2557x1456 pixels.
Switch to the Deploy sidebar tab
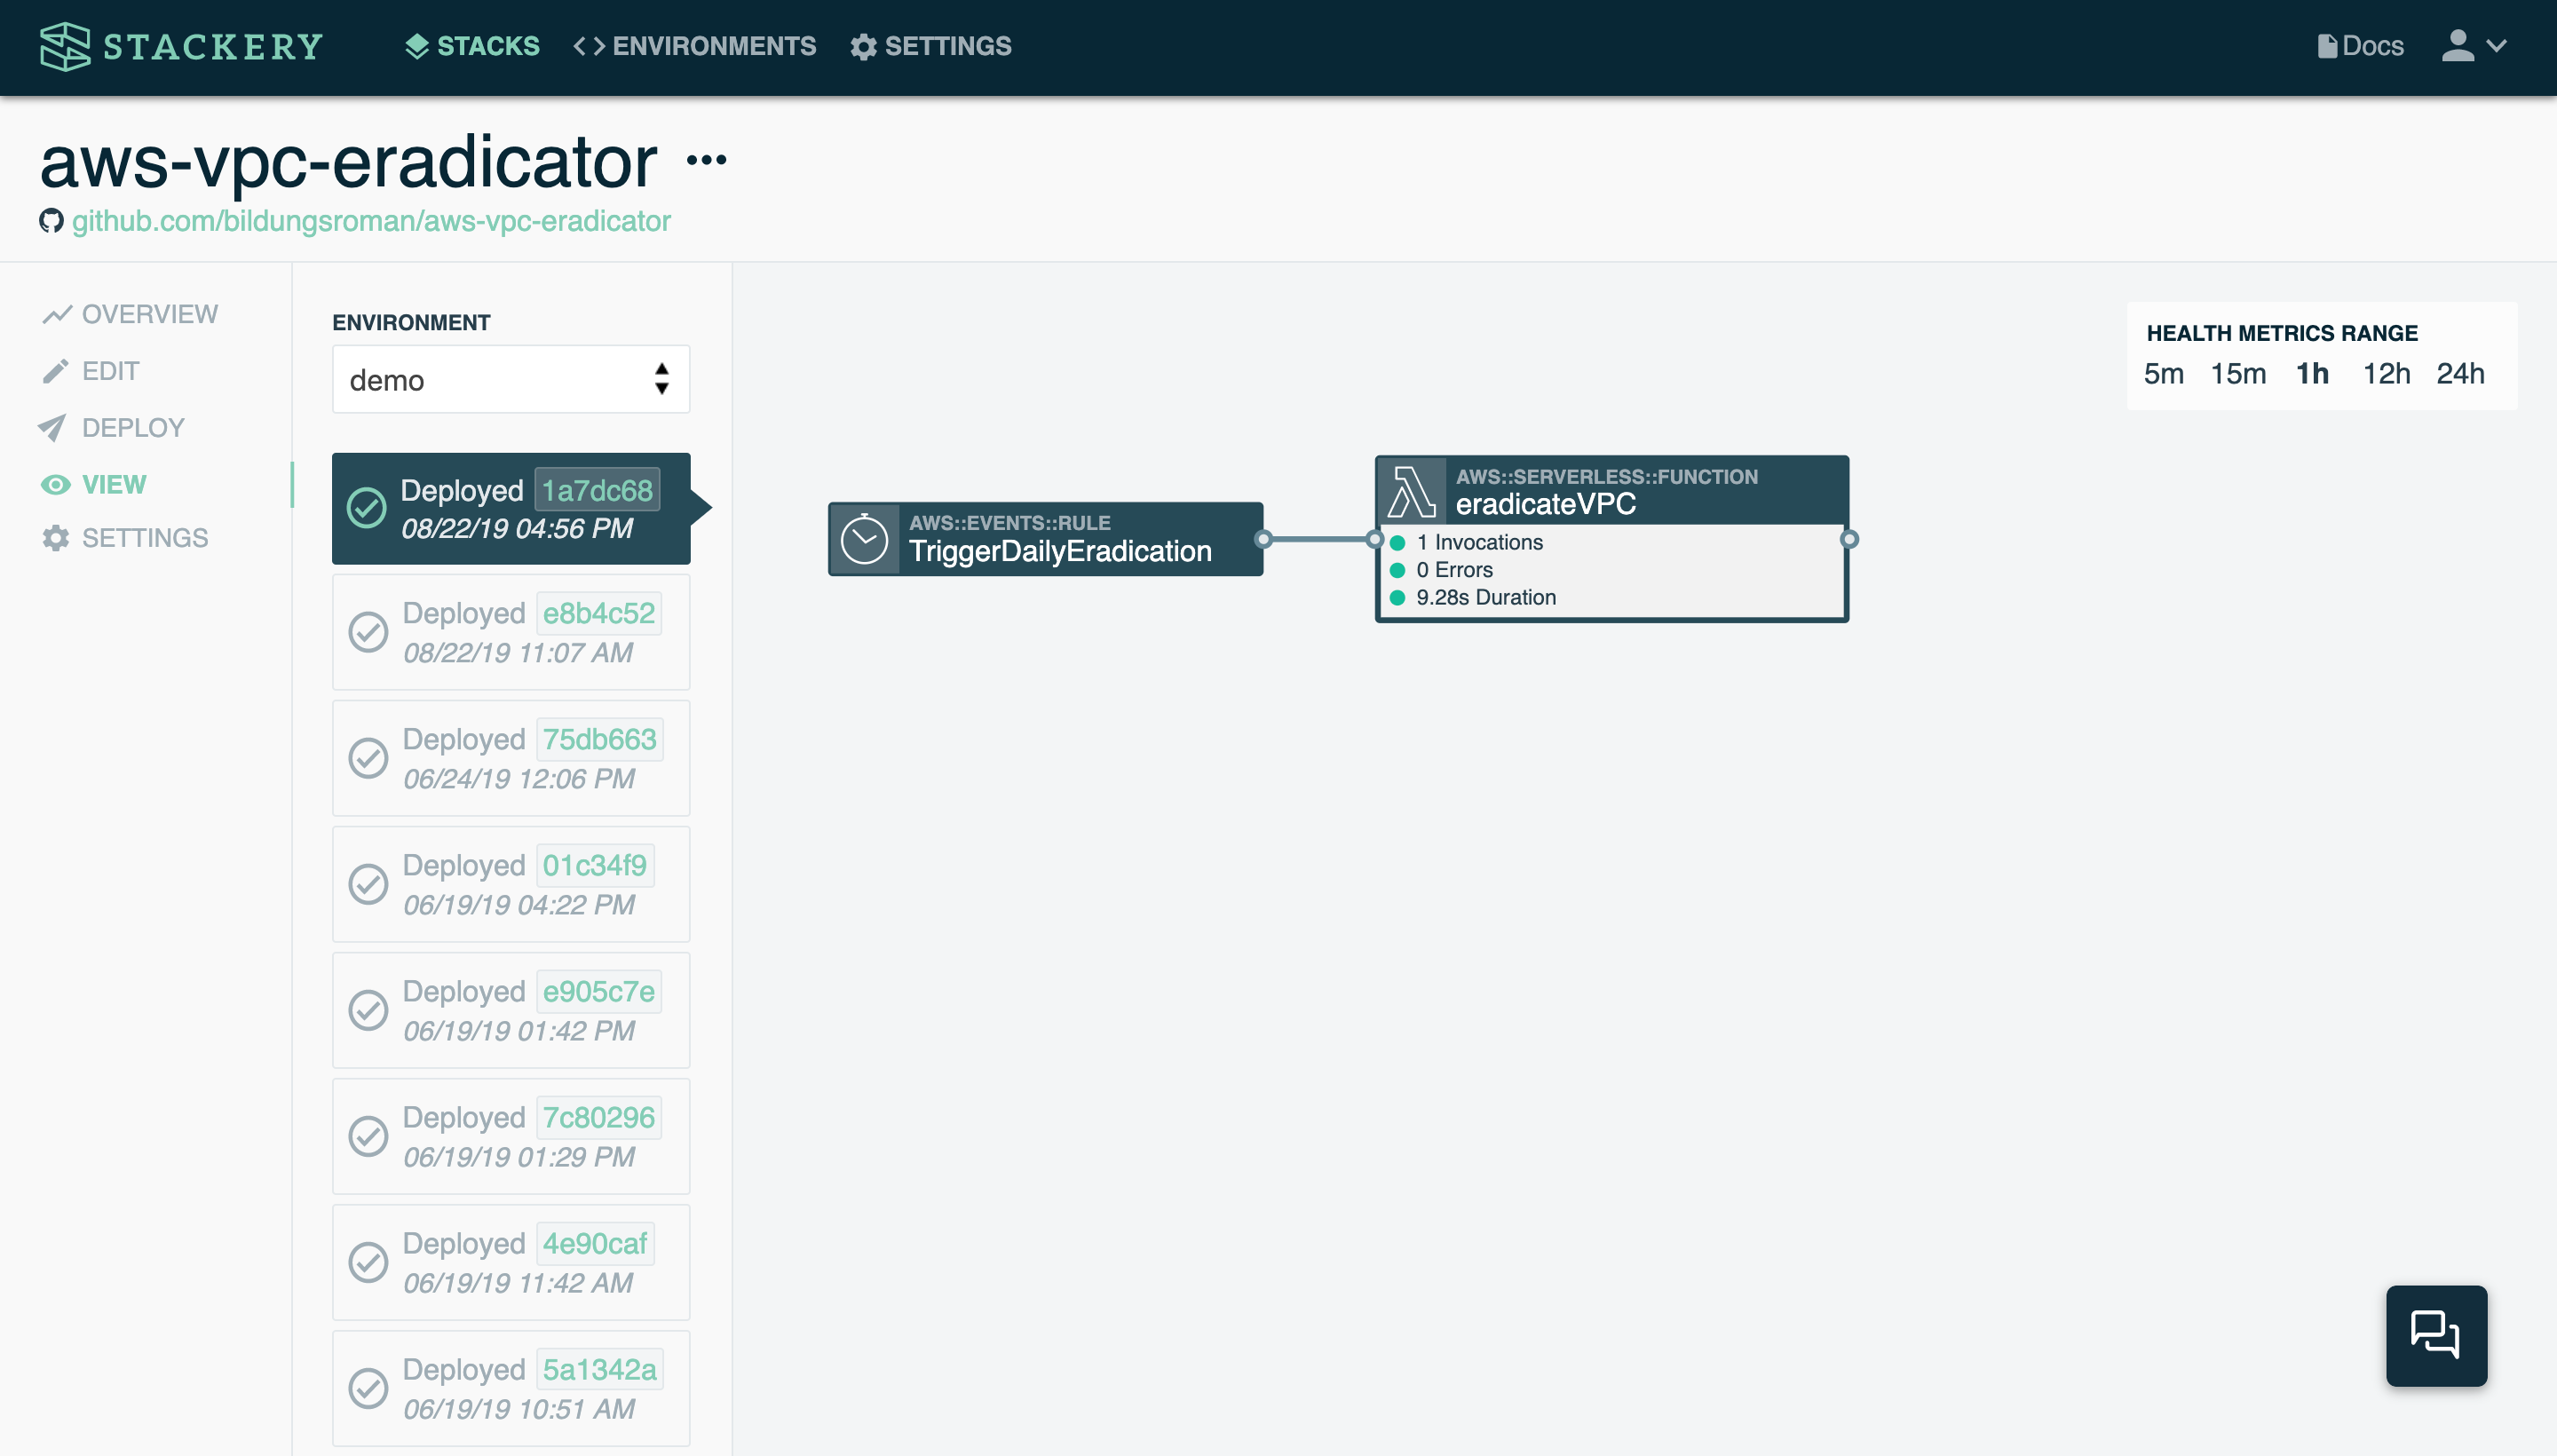(112, 428)
